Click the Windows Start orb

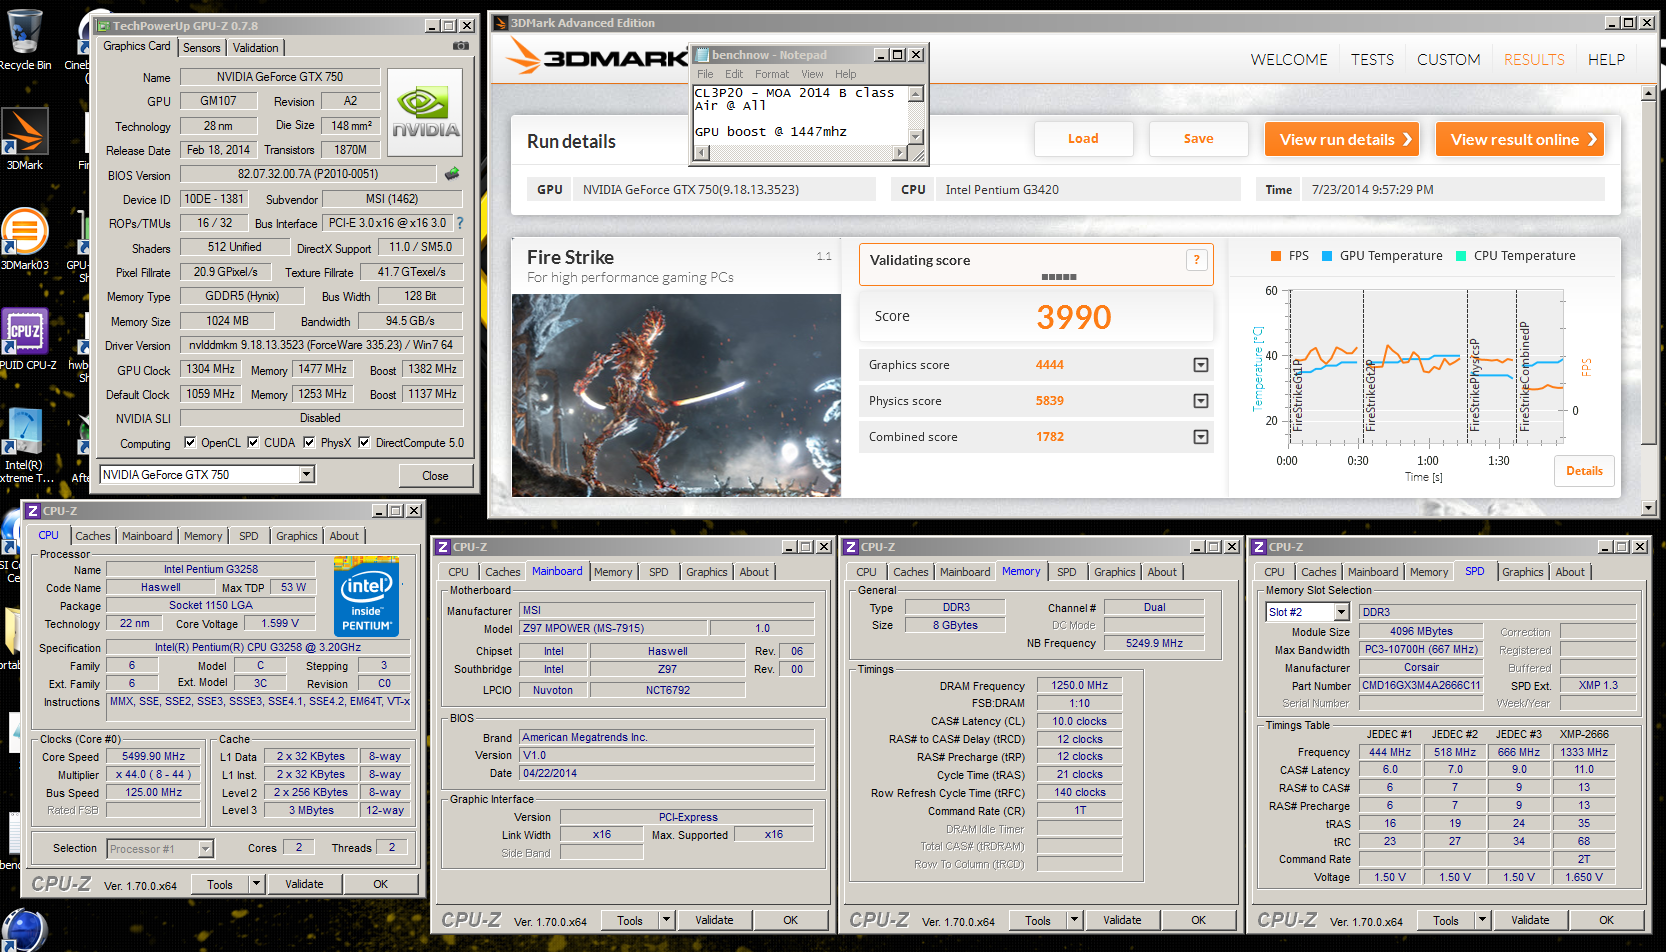24,931
